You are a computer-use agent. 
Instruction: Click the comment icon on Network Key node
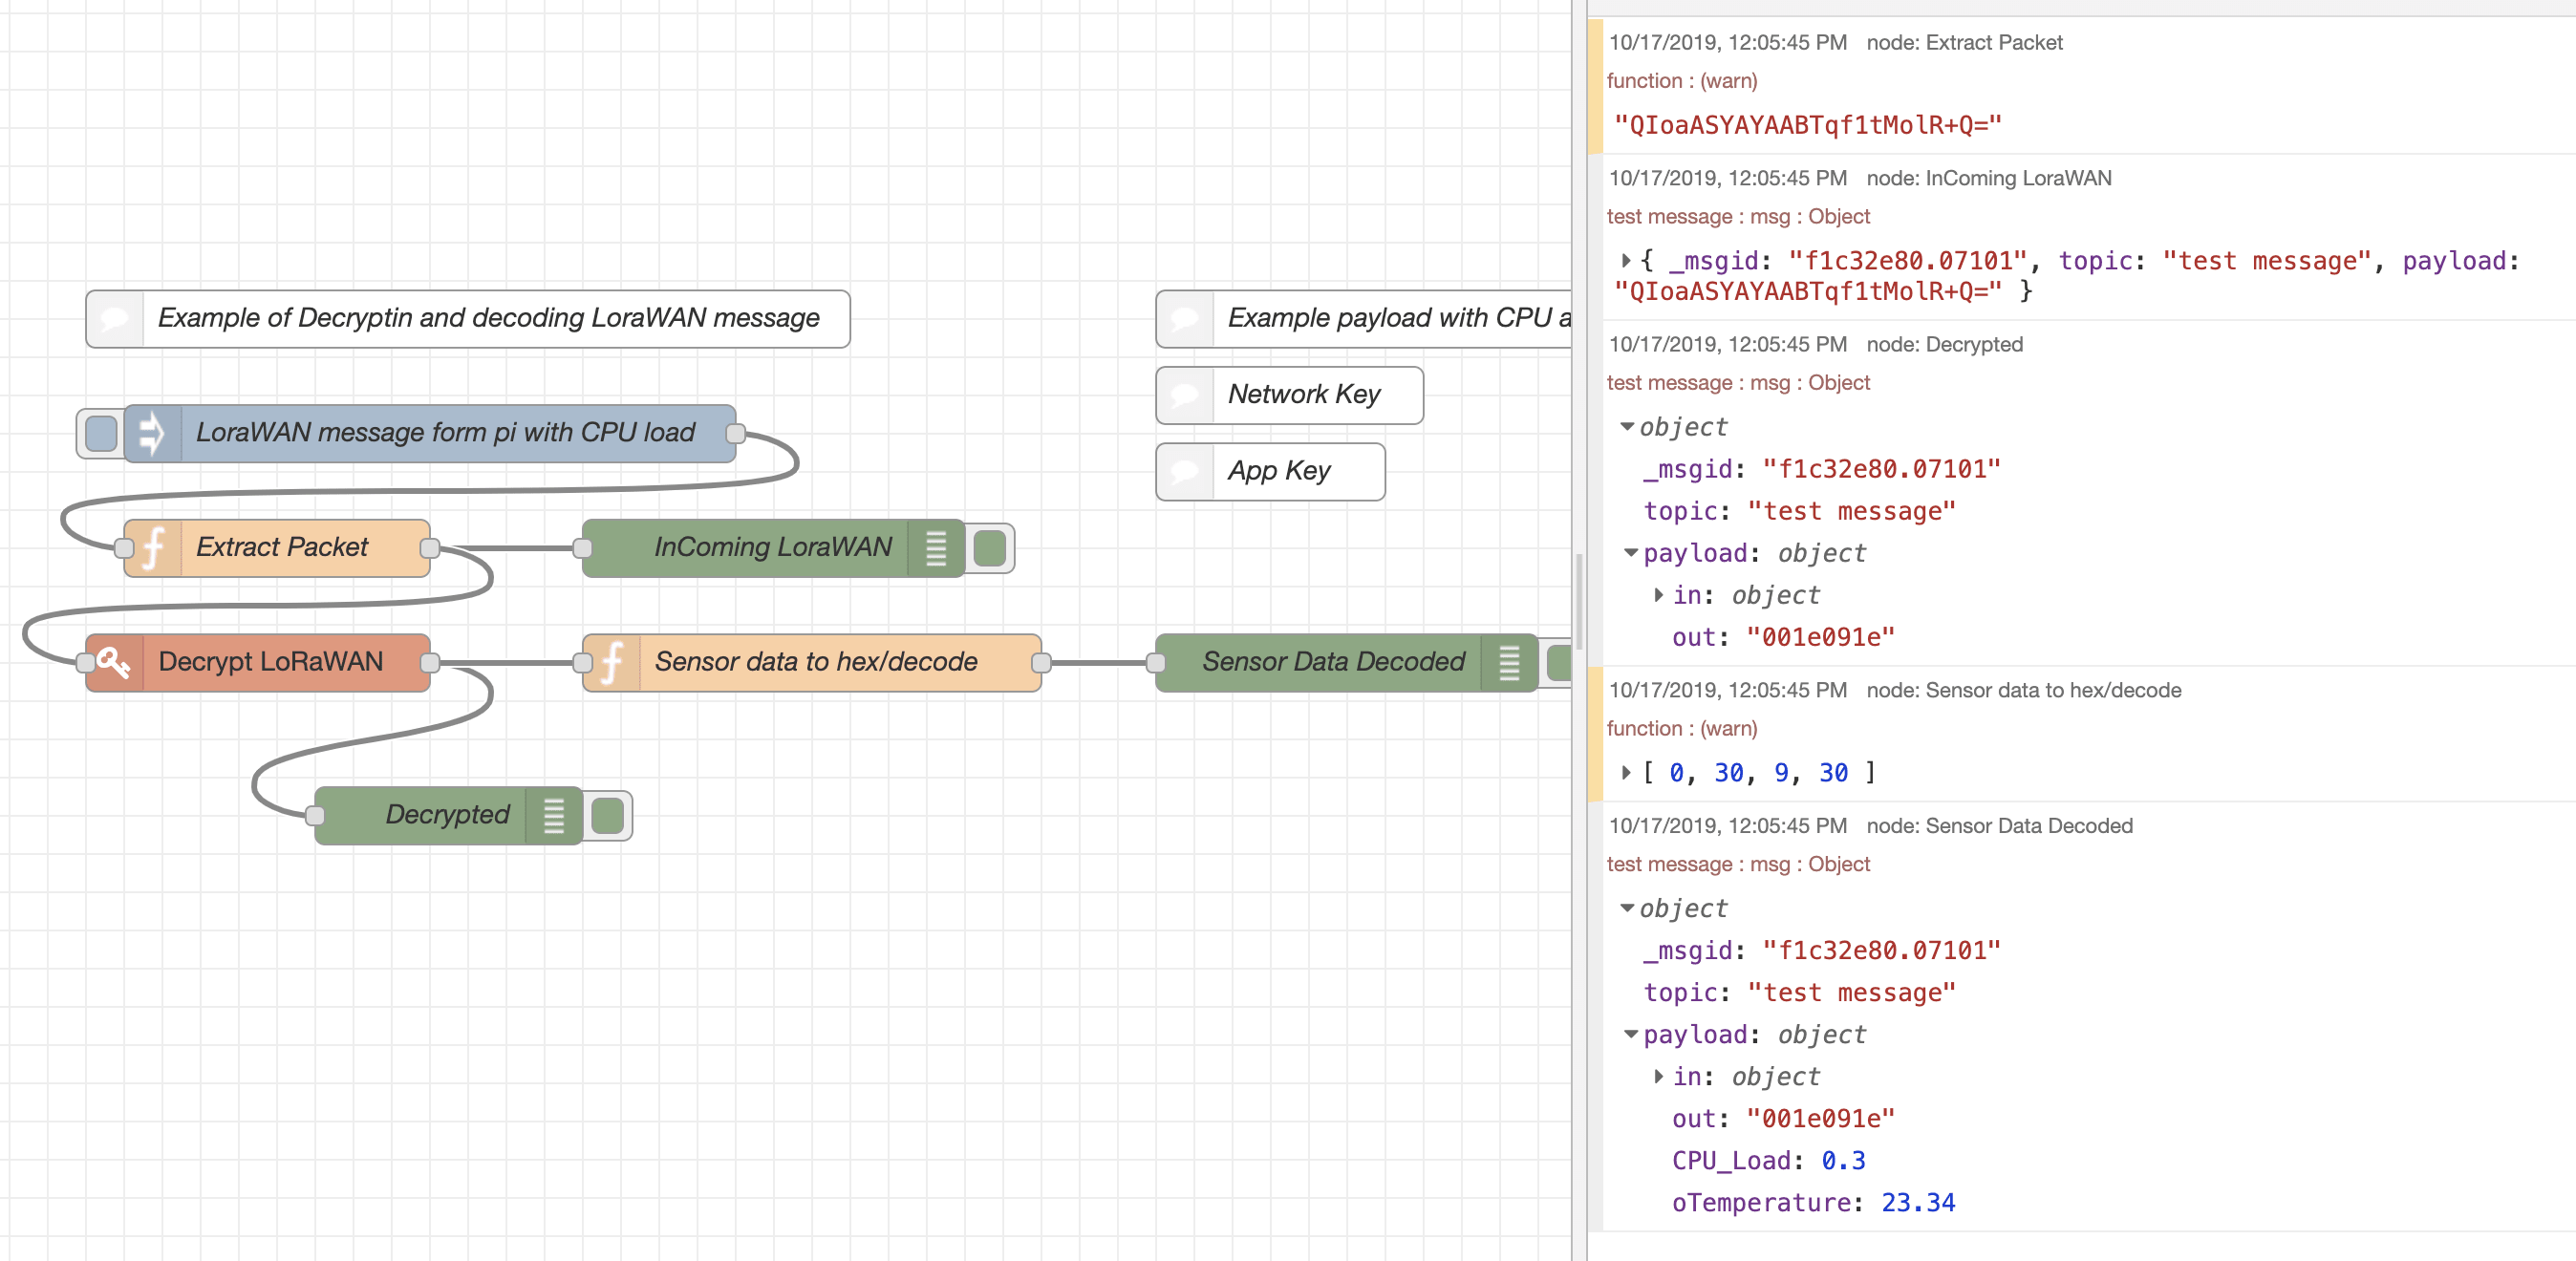[x=1185, y=394]
